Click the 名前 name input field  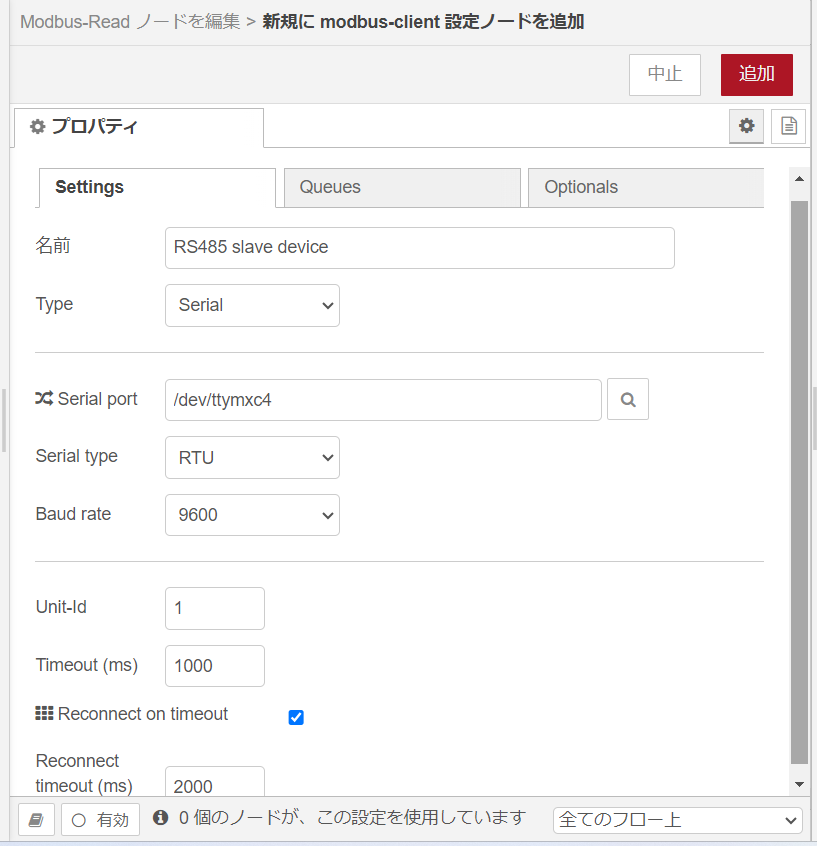coord(420,248)
